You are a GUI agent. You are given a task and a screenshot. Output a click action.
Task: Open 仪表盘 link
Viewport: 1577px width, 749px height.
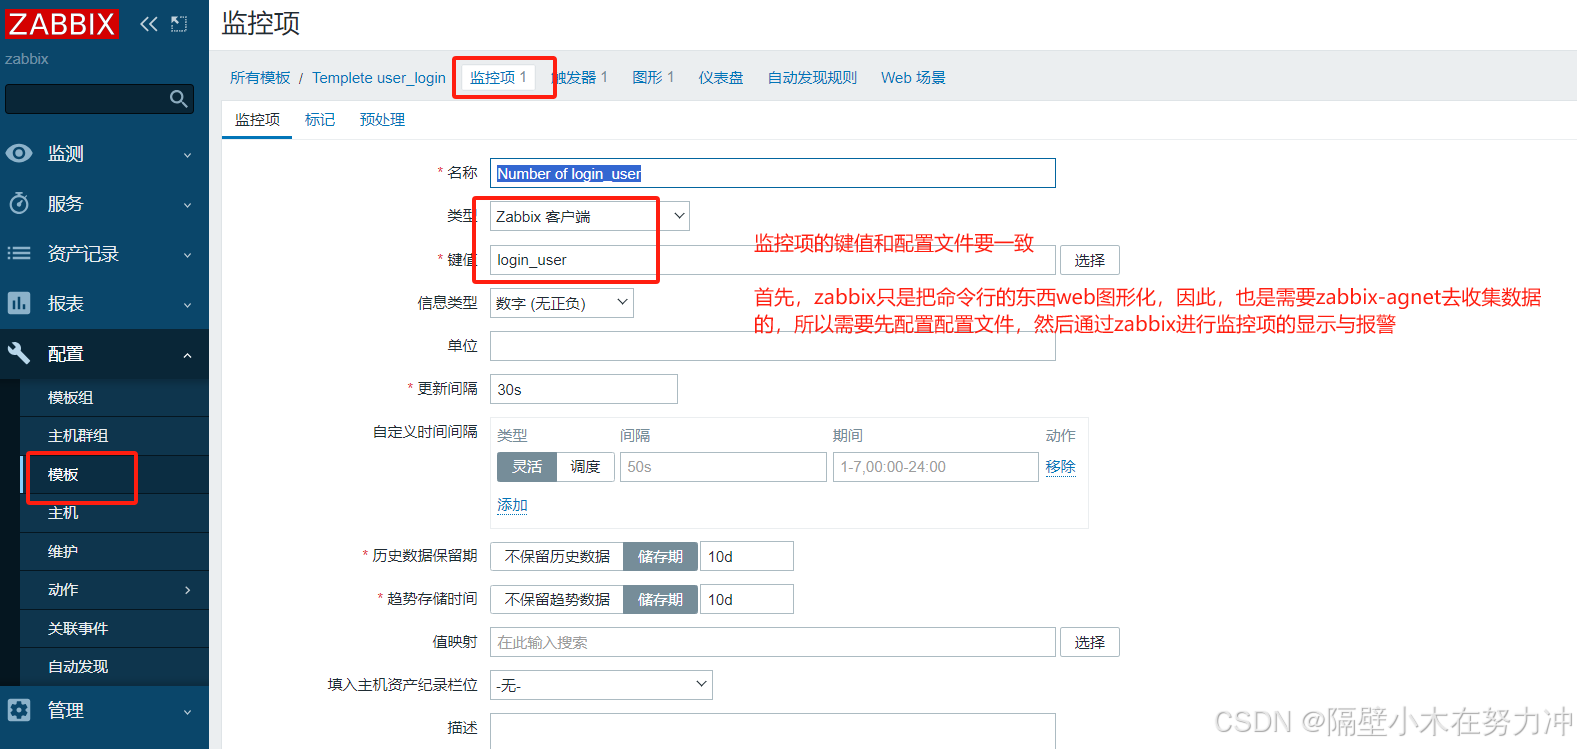[721, 77]
